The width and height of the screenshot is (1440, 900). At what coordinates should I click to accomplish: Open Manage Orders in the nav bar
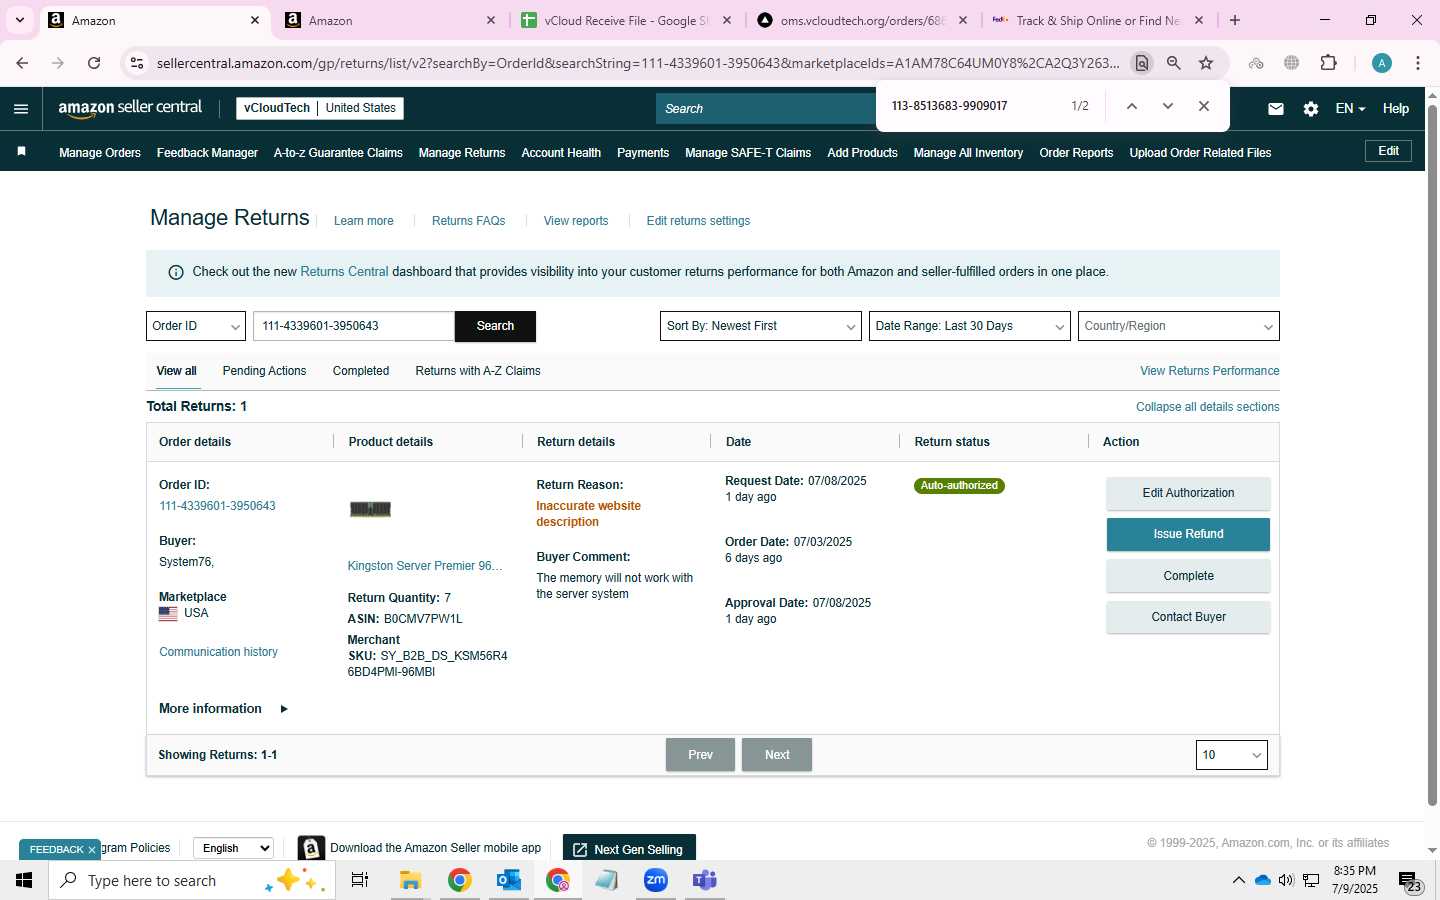(100, 153)
